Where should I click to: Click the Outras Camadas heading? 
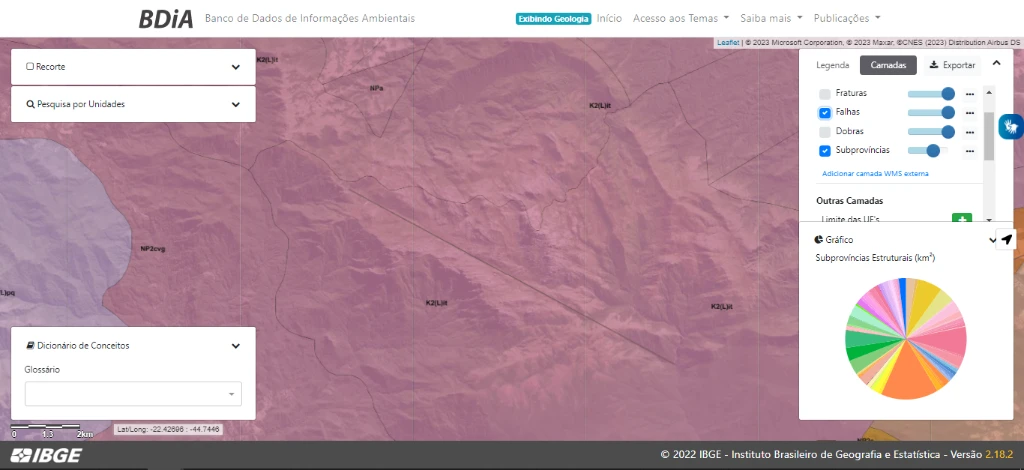coord(850,201)
